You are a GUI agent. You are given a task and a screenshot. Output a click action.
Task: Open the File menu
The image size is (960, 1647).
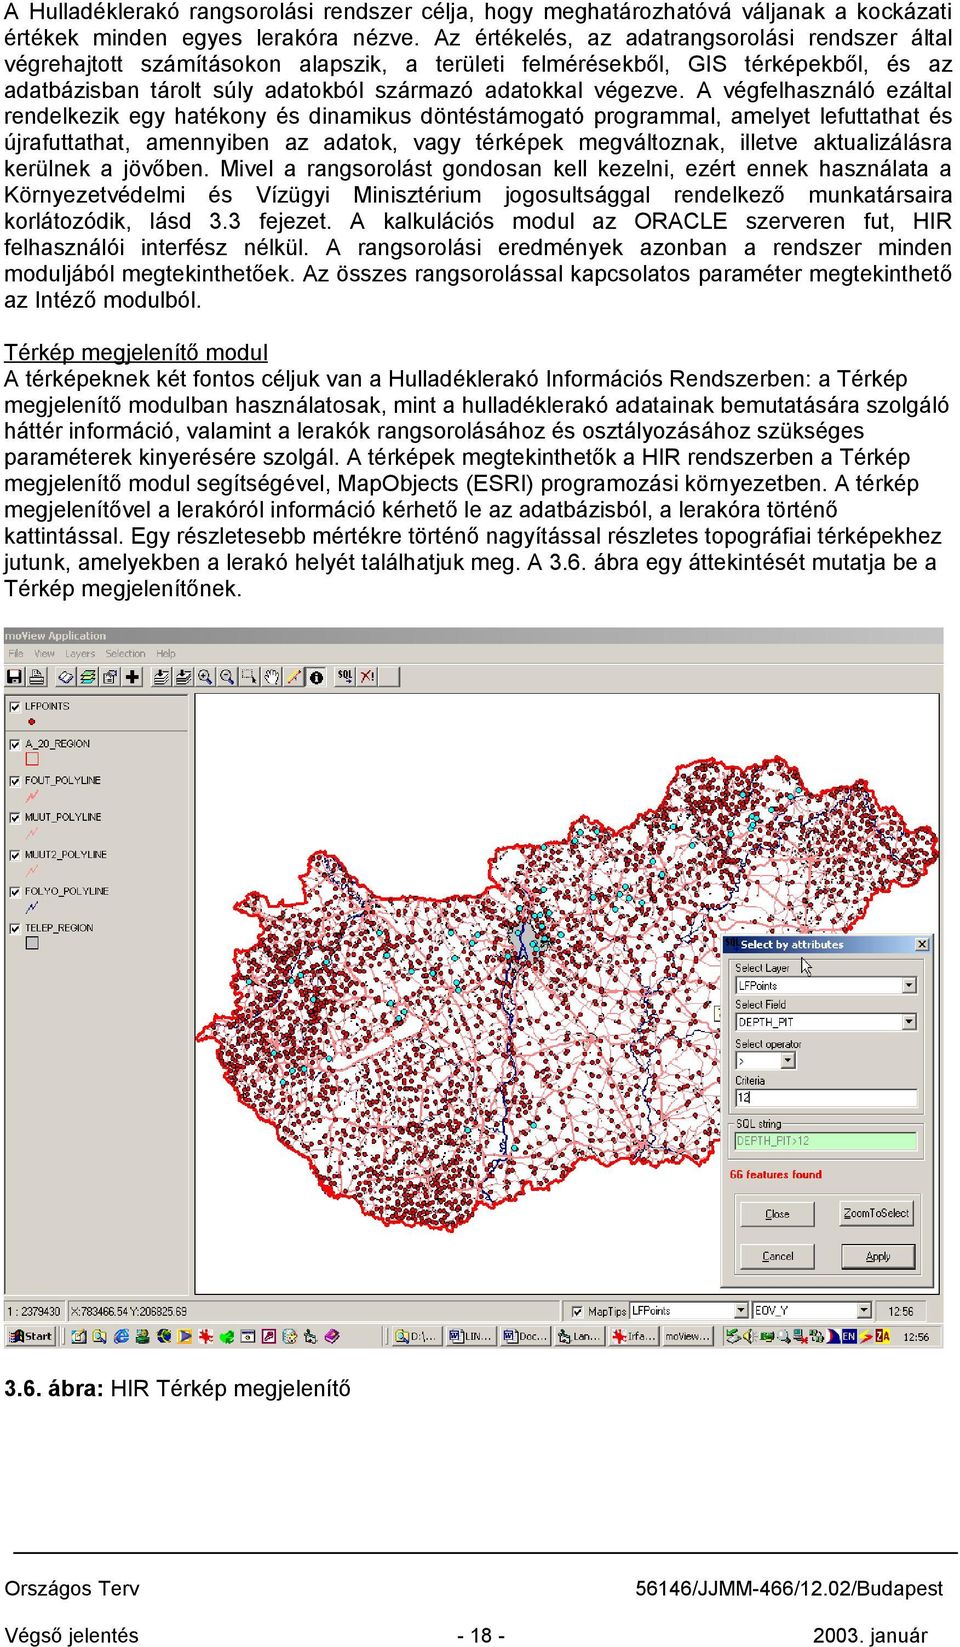[x=16, y=654]
